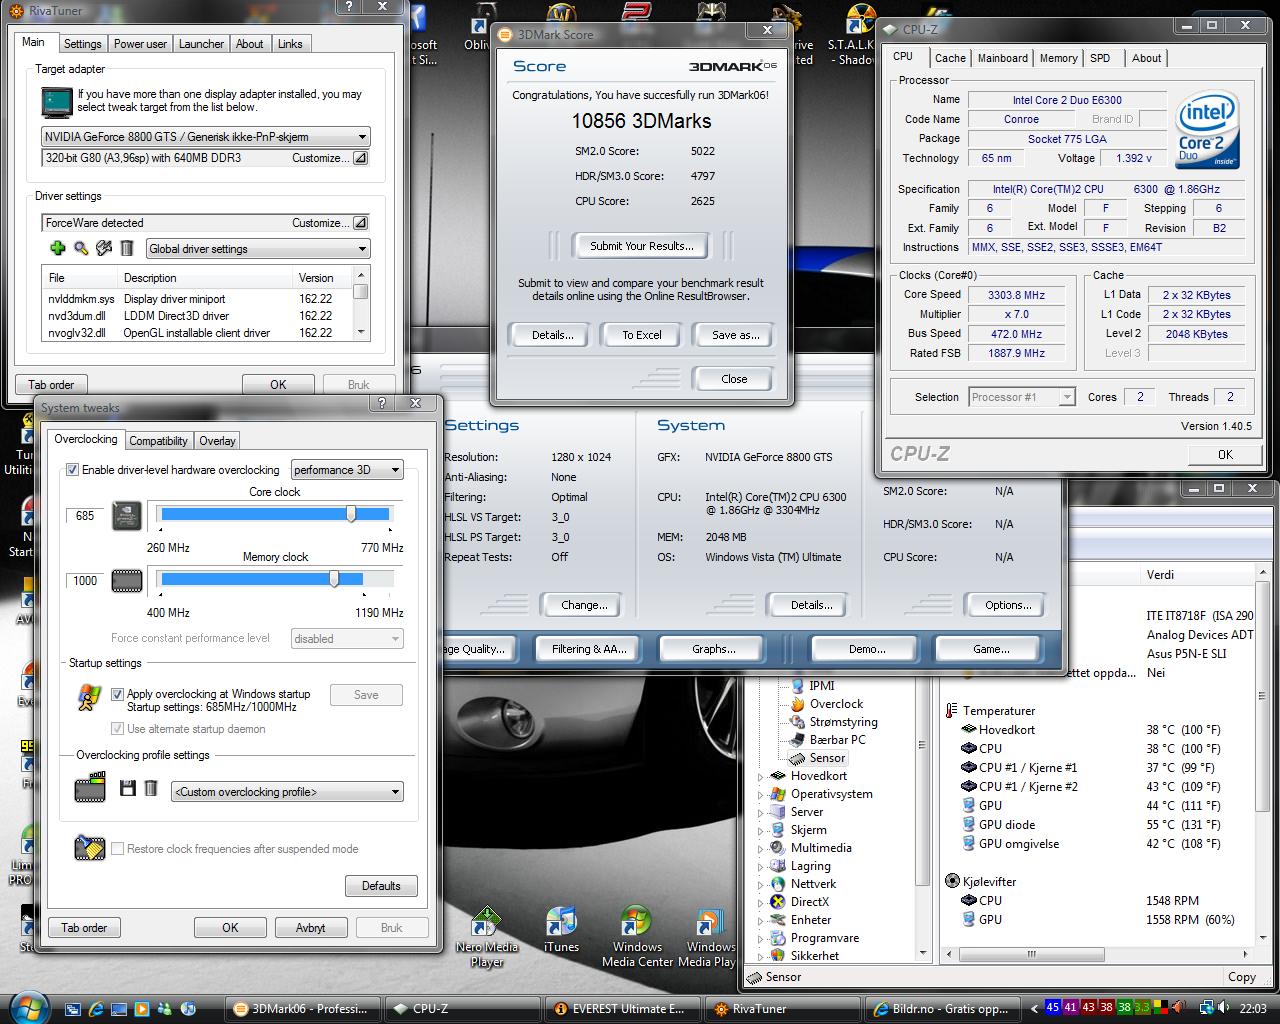Image resolution: width=1280 pixels, height=1024 pixels.
Task: Click the overclocking profile card icon
Action: [x=90, y=788]
